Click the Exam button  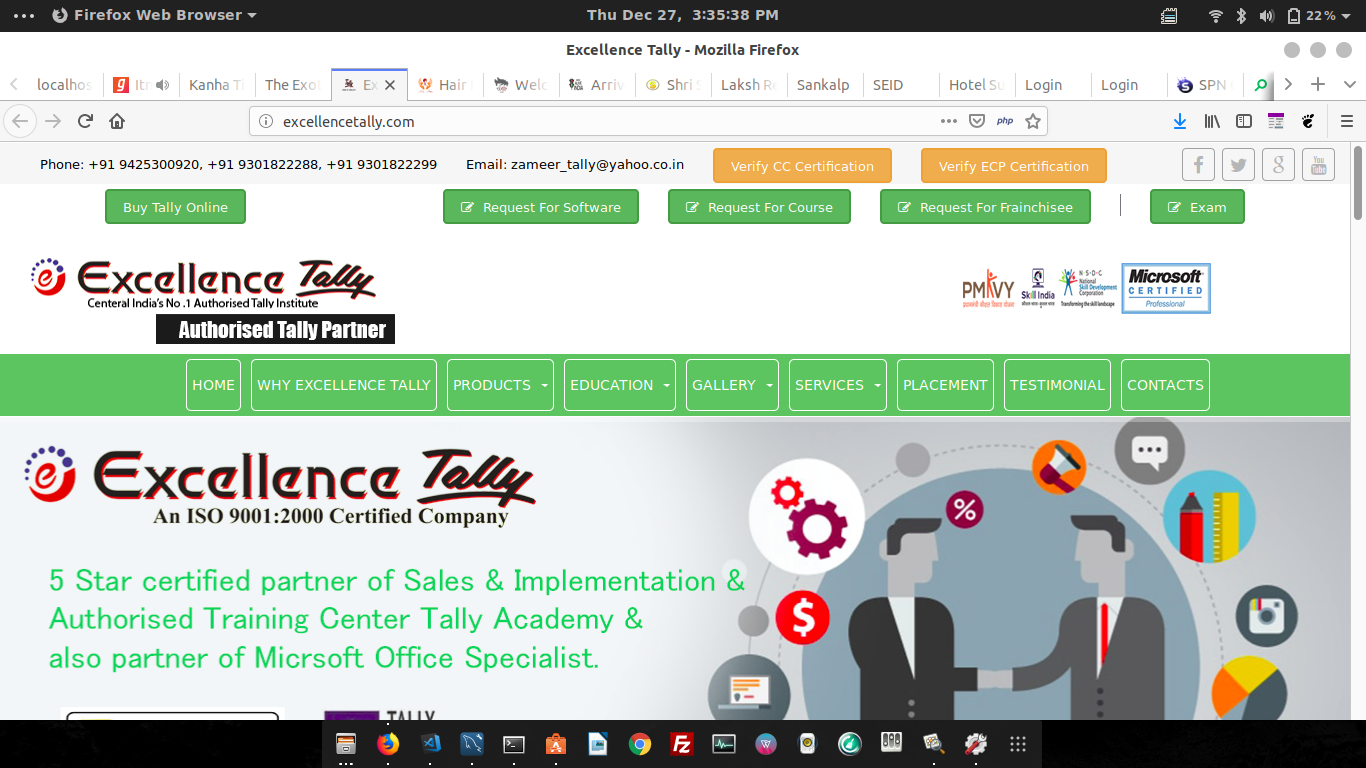click(1197, 207)
